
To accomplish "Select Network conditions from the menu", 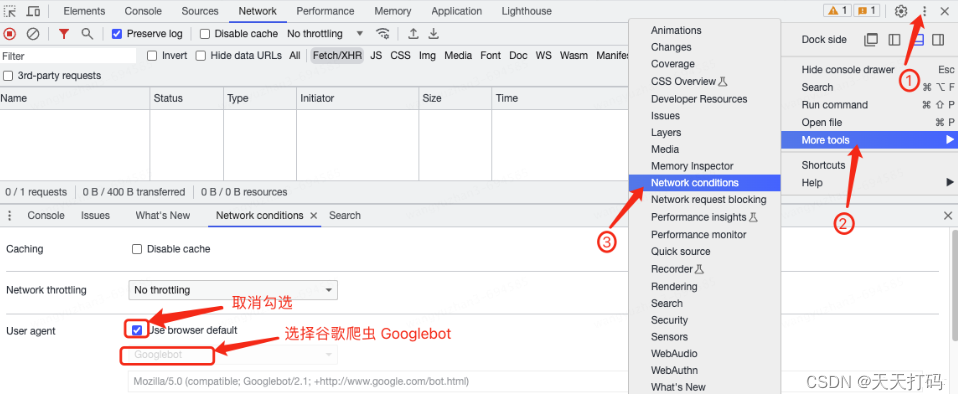I will (x=695, y=183).
